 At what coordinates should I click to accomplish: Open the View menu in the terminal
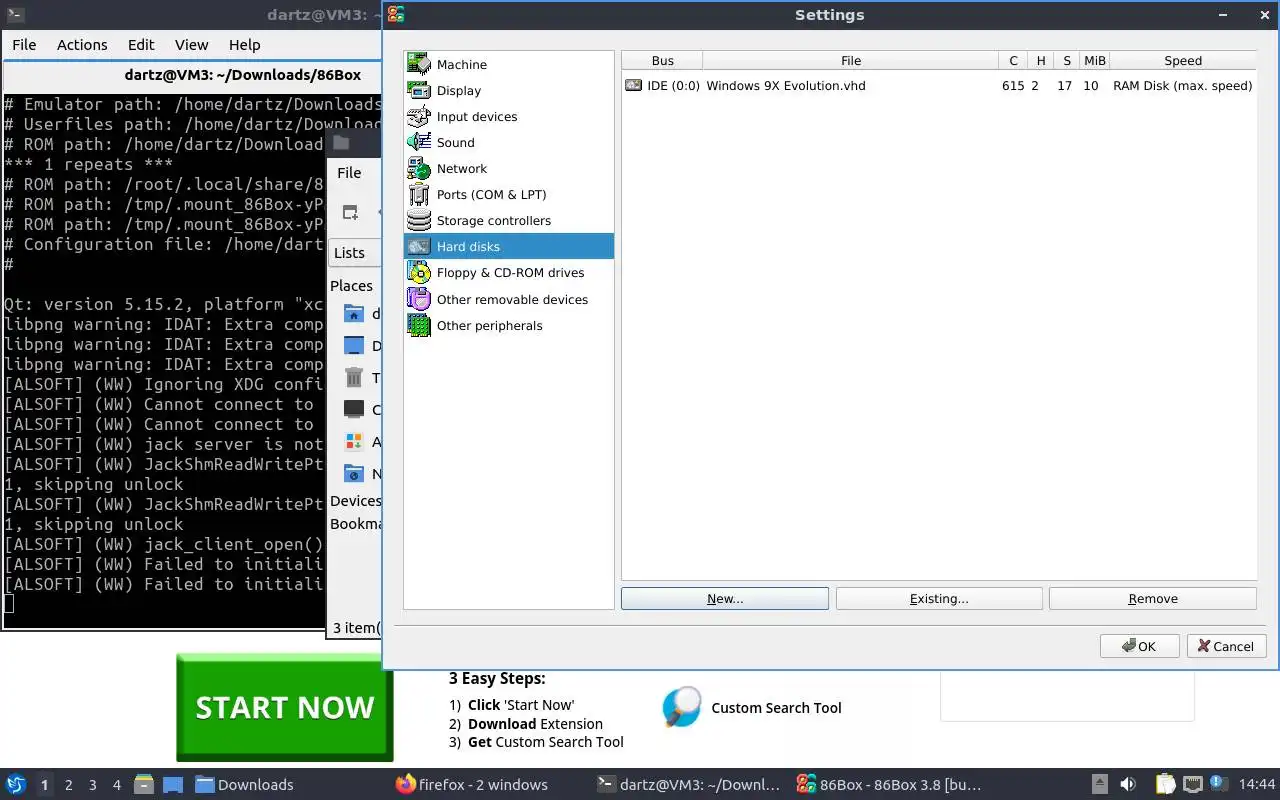pos(191,44)
